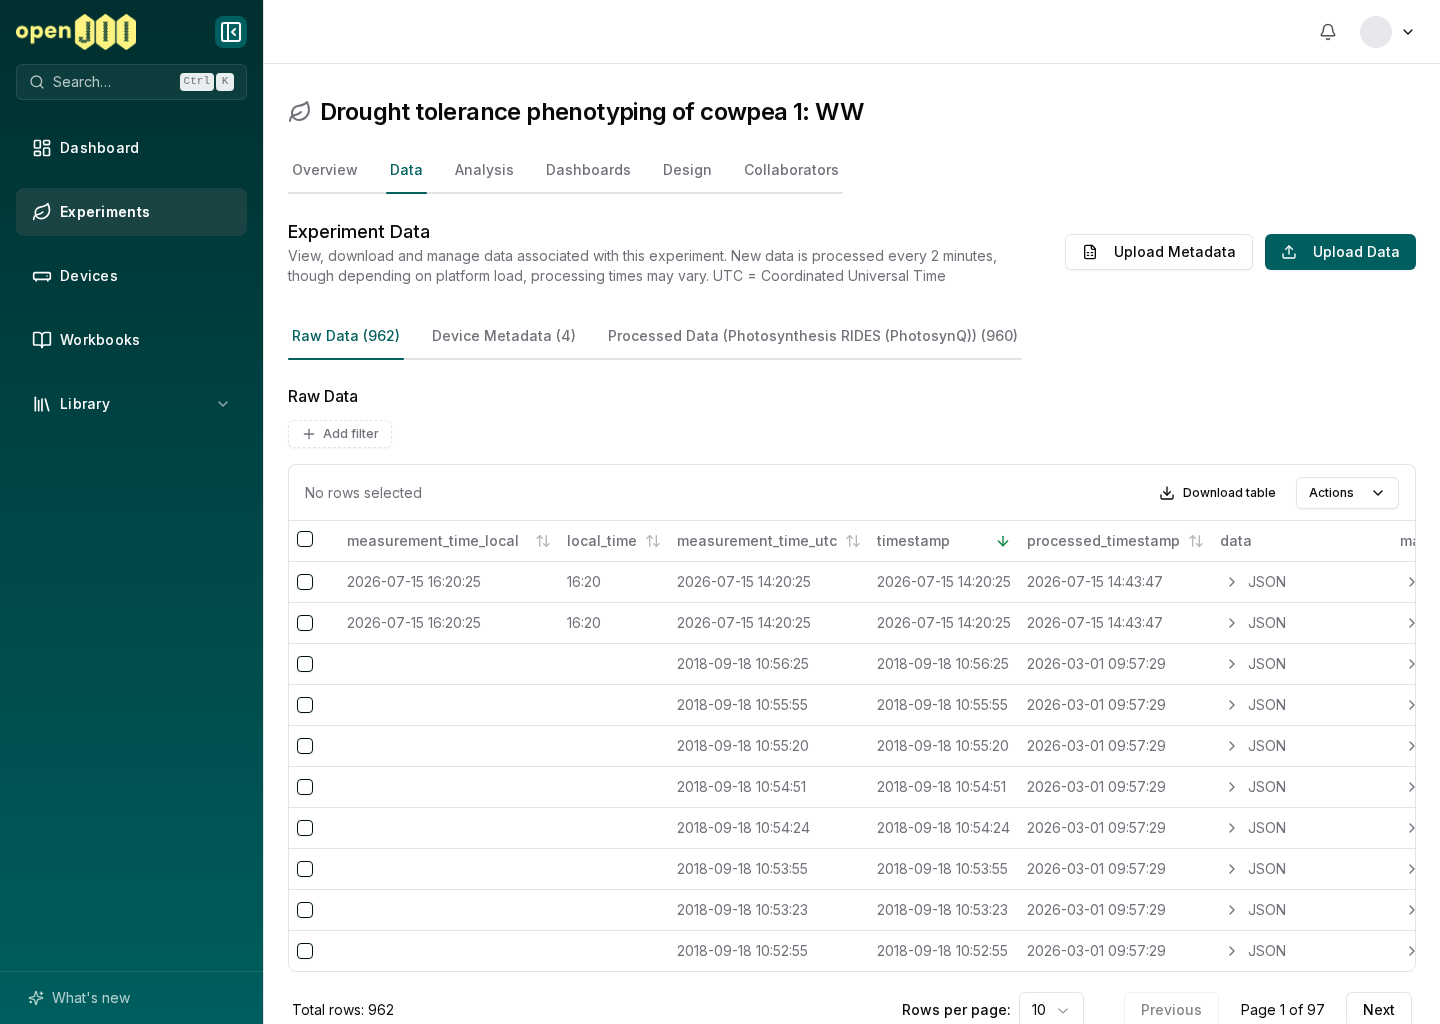1440x1024 pixels.
Task: Switch to the Analysis tab
Action: point(484,170)
